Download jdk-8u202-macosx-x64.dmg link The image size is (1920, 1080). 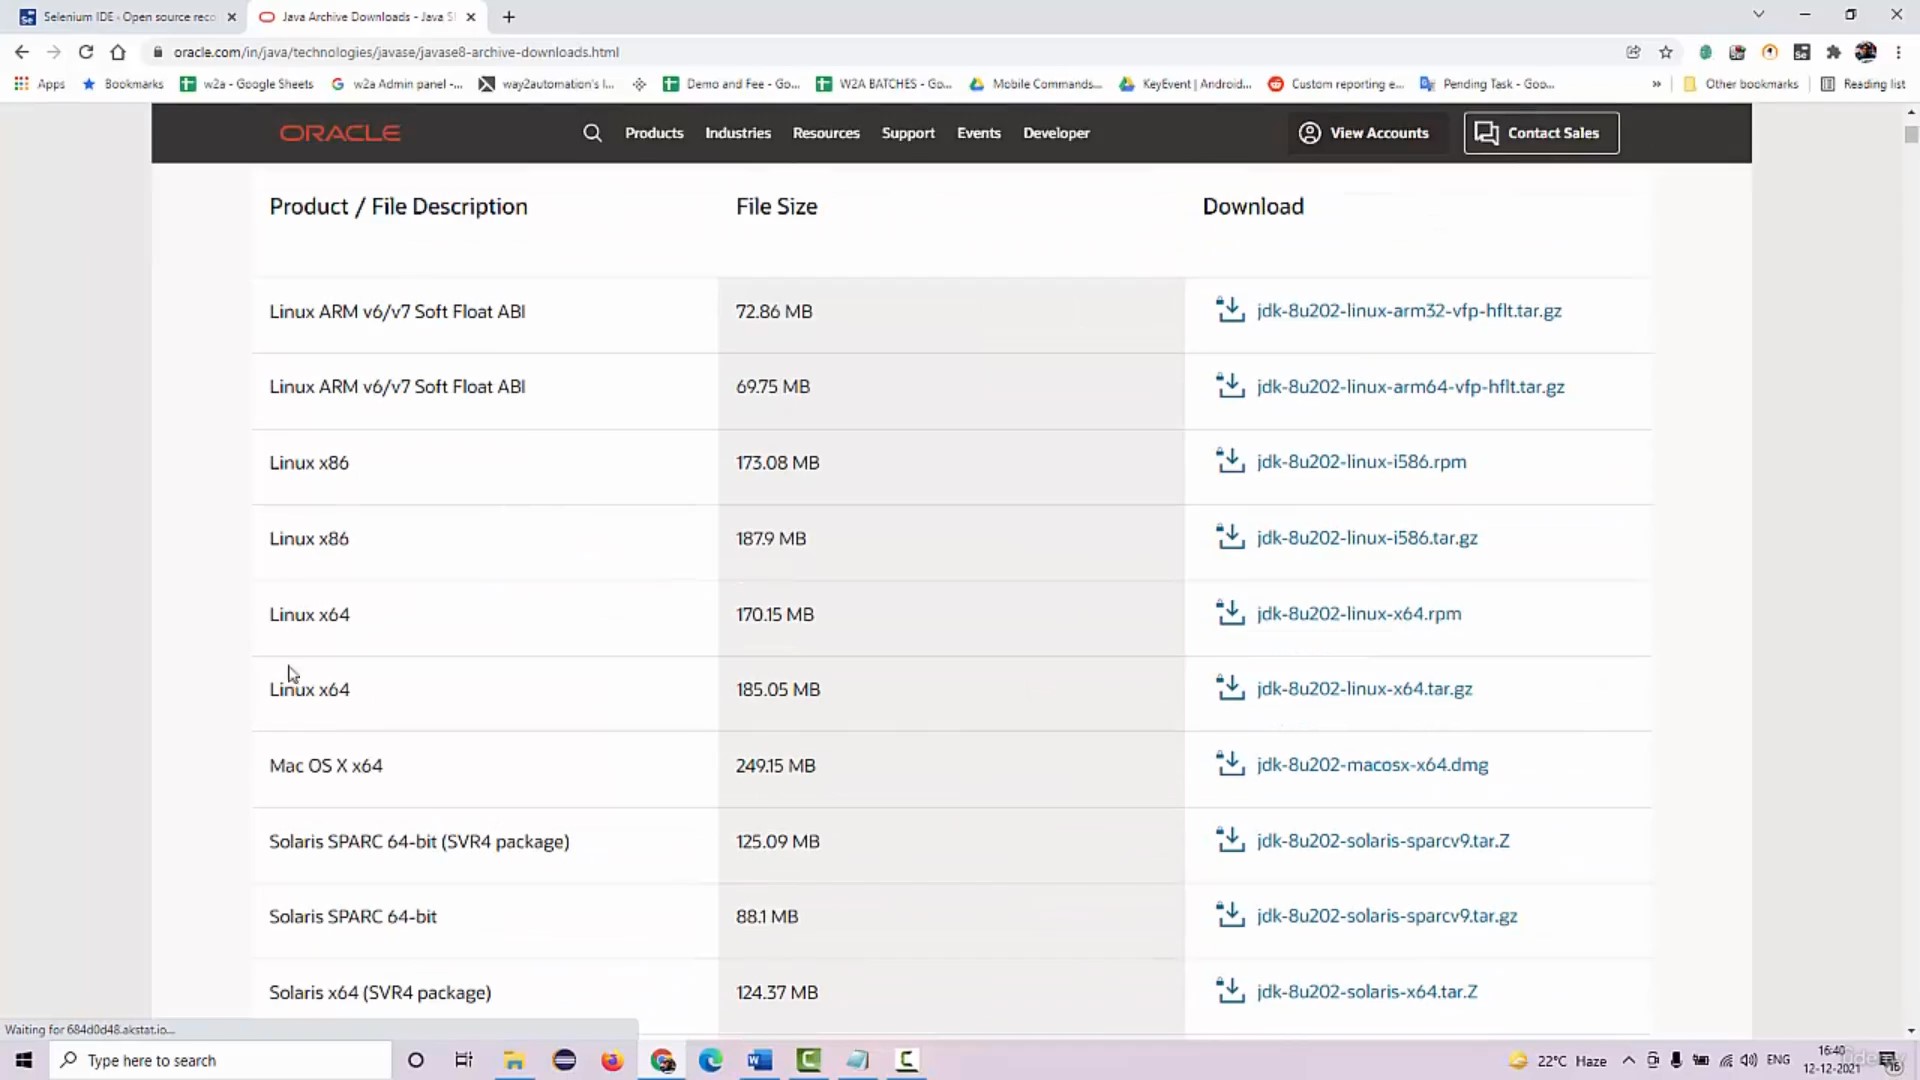click(1372, 765)
